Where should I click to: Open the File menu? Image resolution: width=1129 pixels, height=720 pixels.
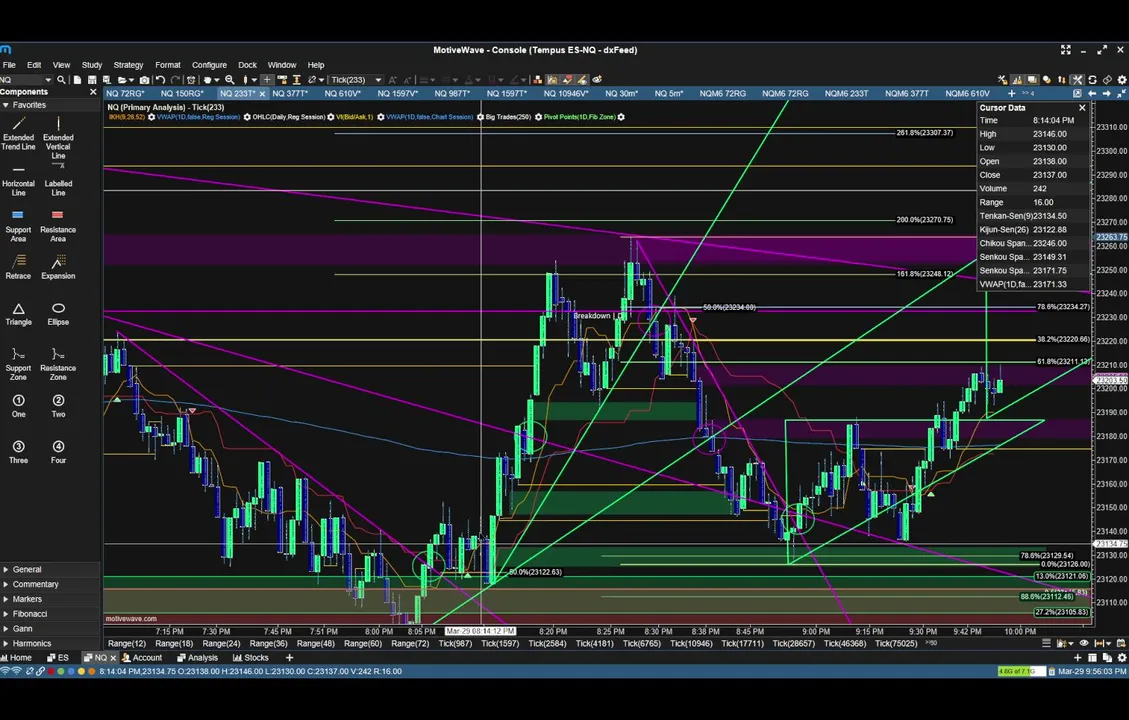point(9,65)
